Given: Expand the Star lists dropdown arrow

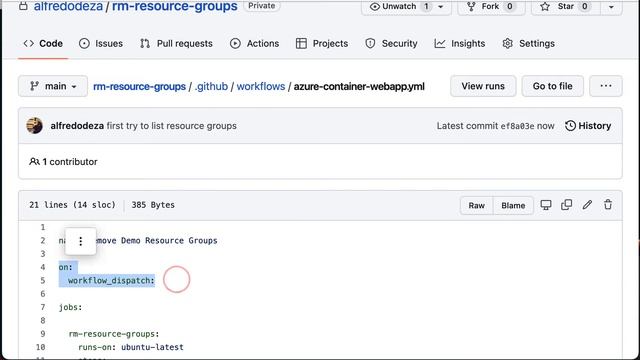Looking at the screenshot, I should (611, 7).
